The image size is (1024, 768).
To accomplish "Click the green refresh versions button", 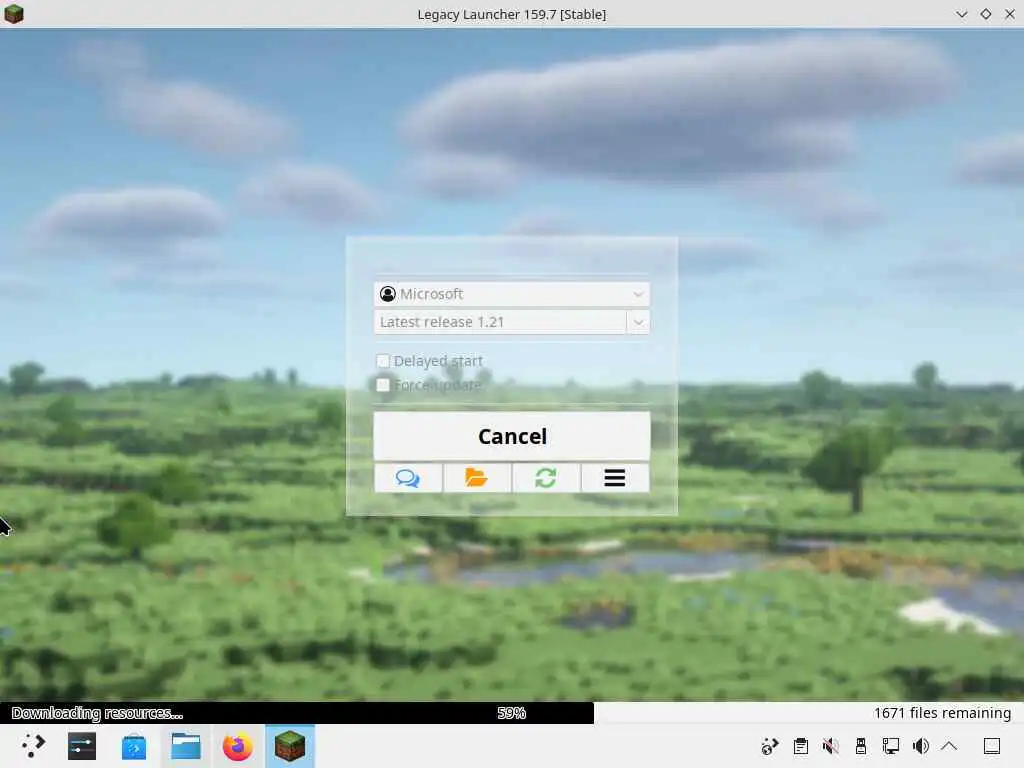I will [x=546, y=478].
